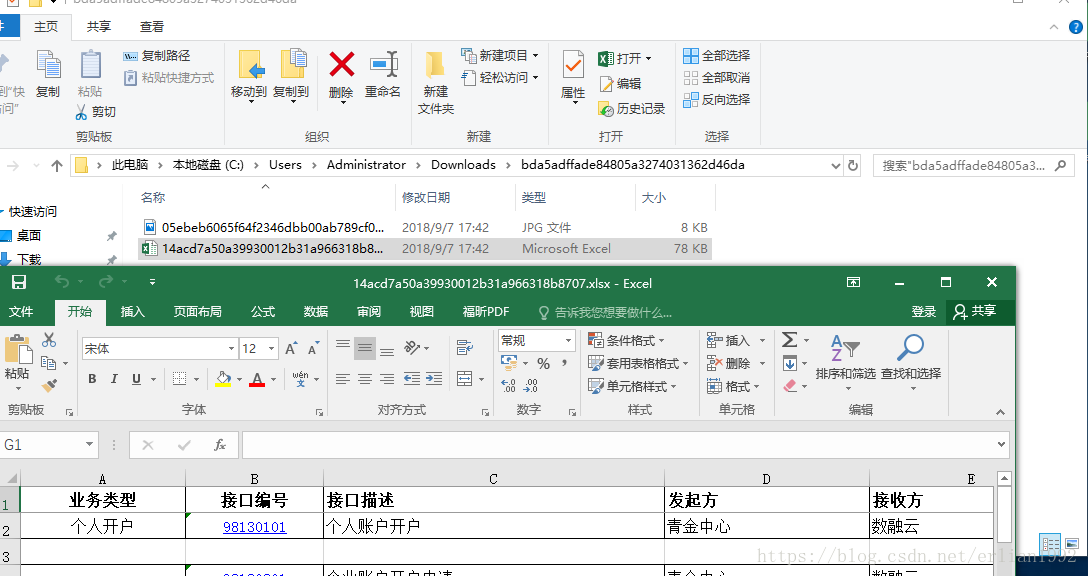1088x576 pixels.
Task: Click 新建文件夹 in Explorer ribbon
Action: point(436,82)
